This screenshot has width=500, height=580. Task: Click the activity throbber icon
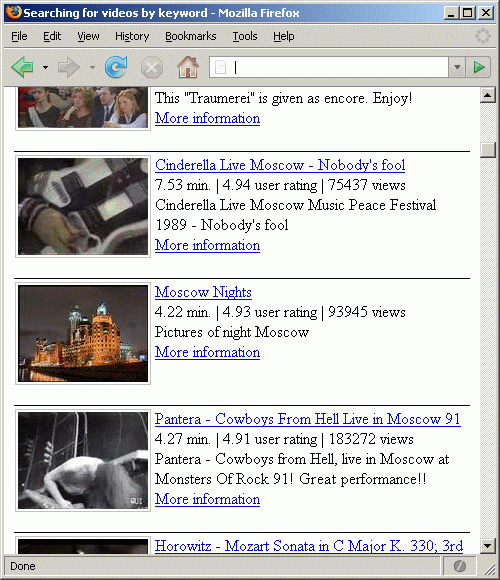tap(483, 36)
